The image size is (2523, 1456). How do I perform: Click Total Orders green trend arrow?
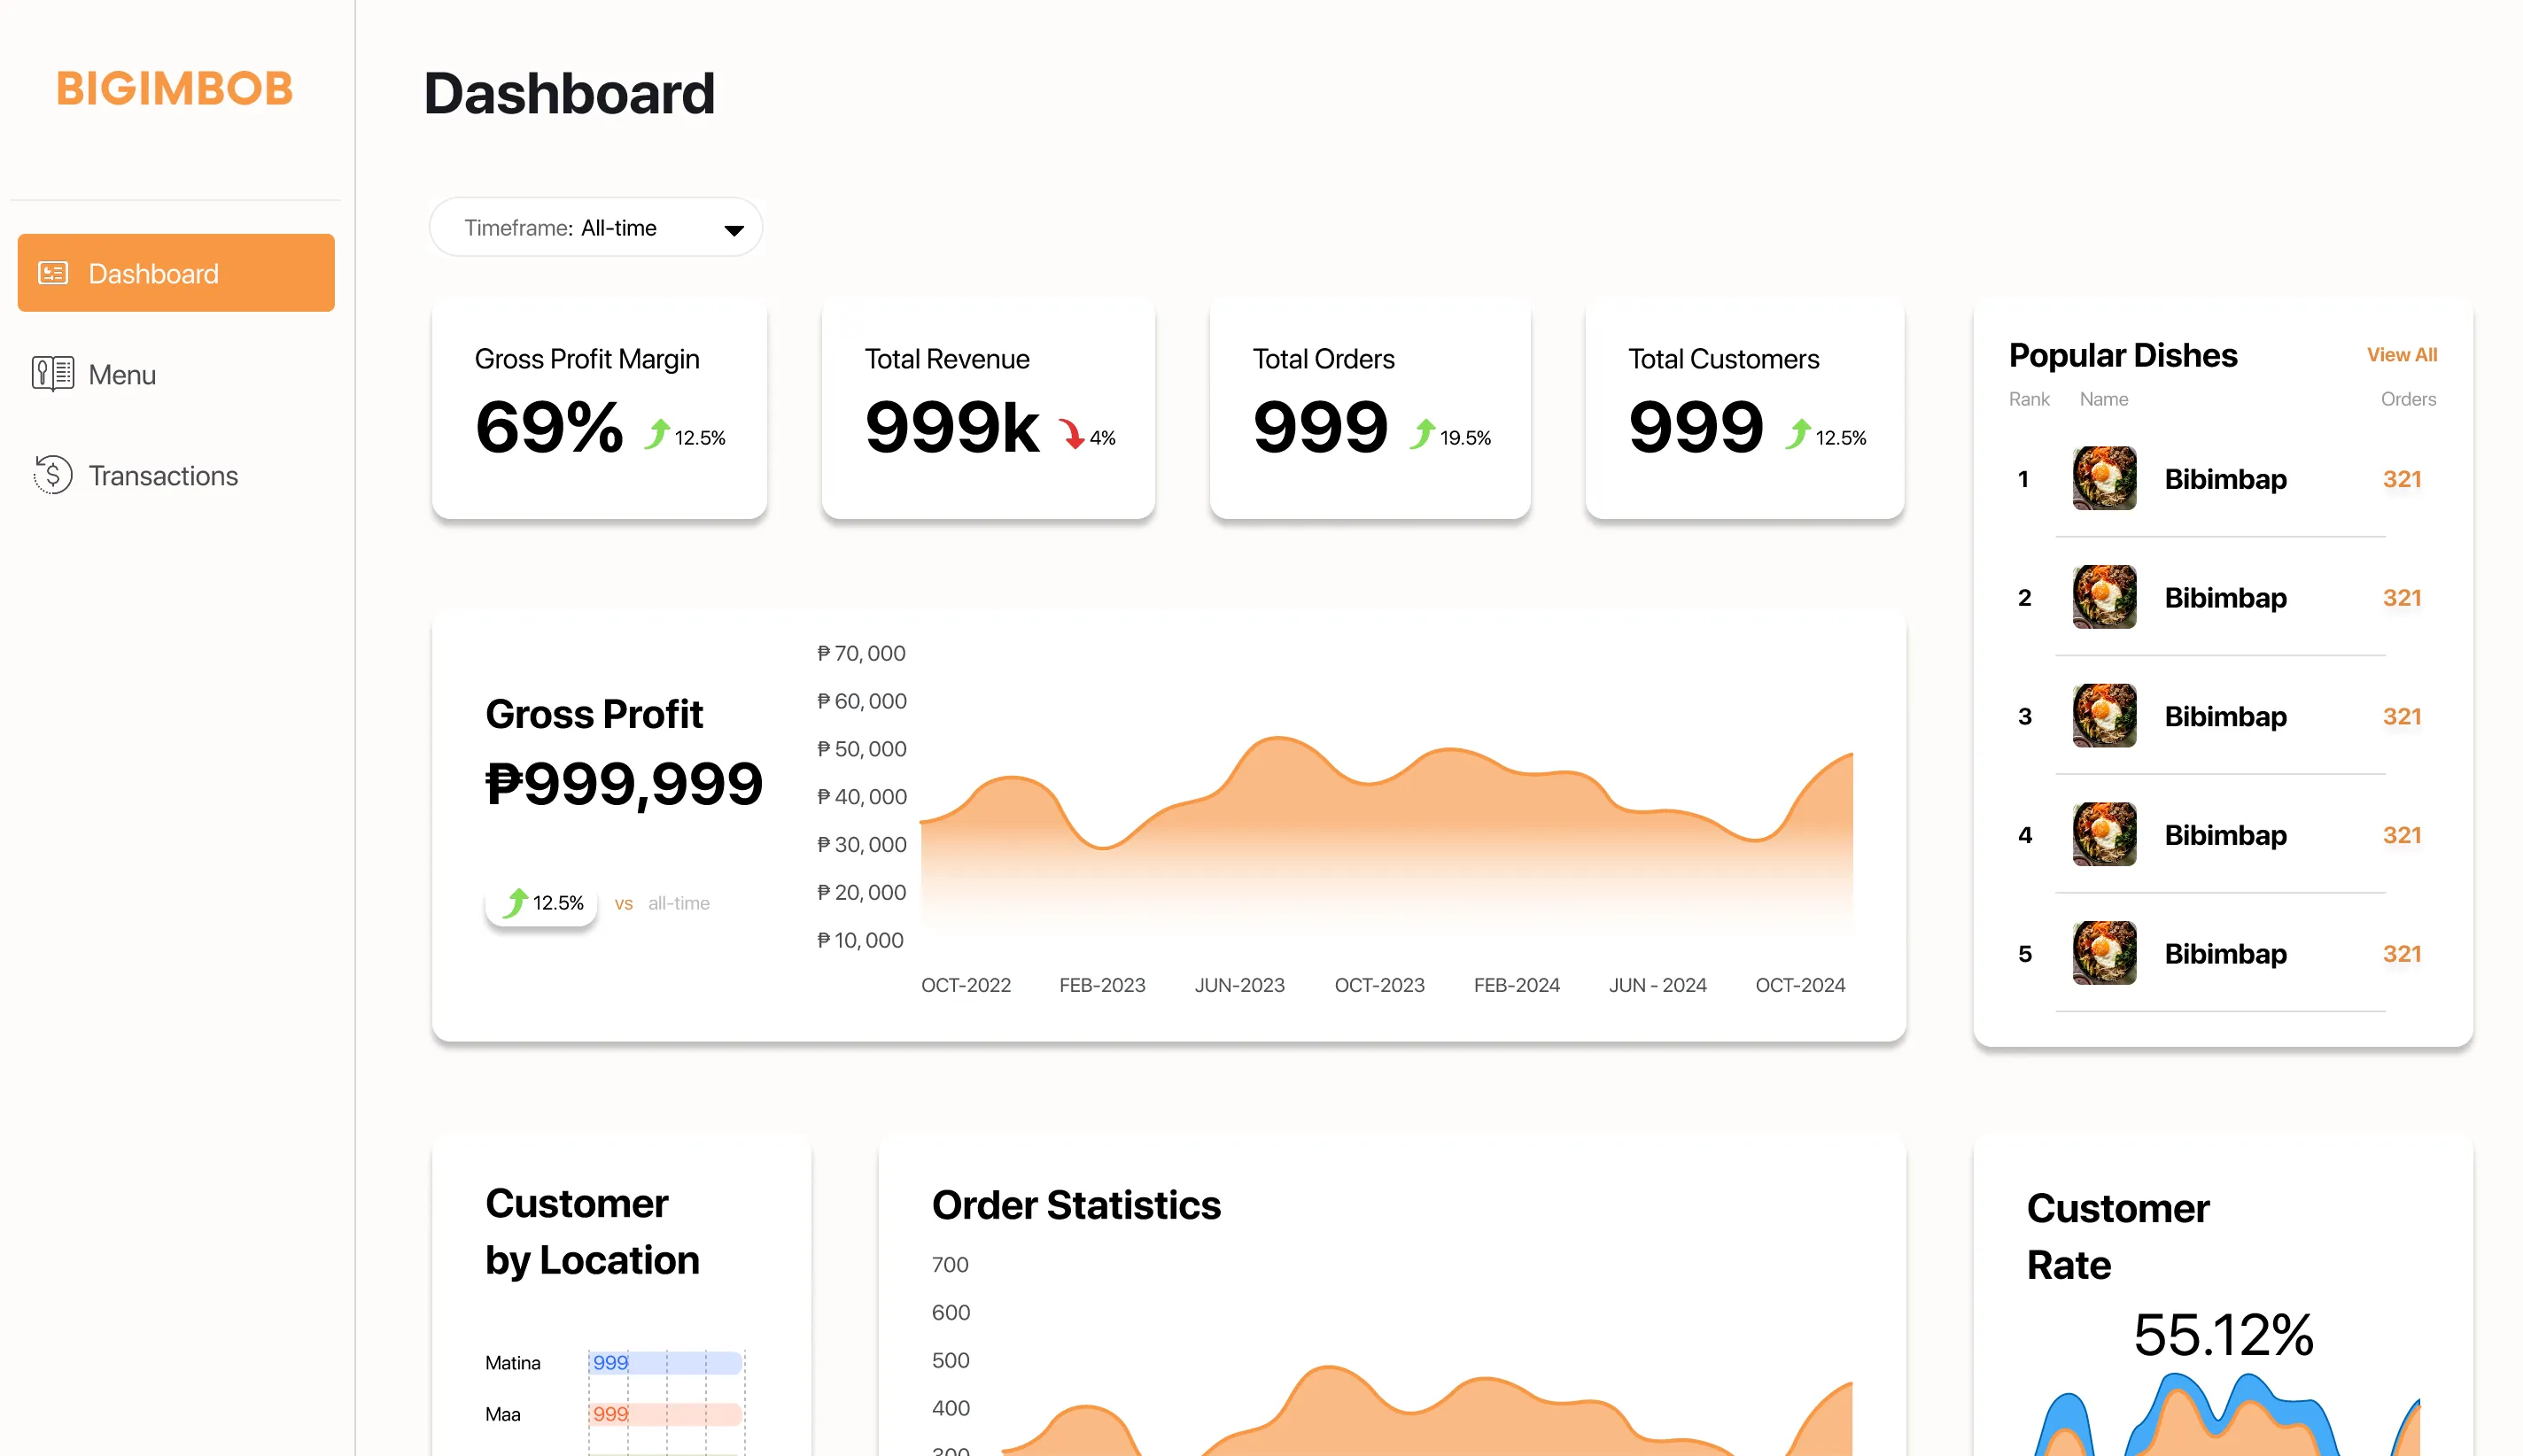[x=1423, y=435]
